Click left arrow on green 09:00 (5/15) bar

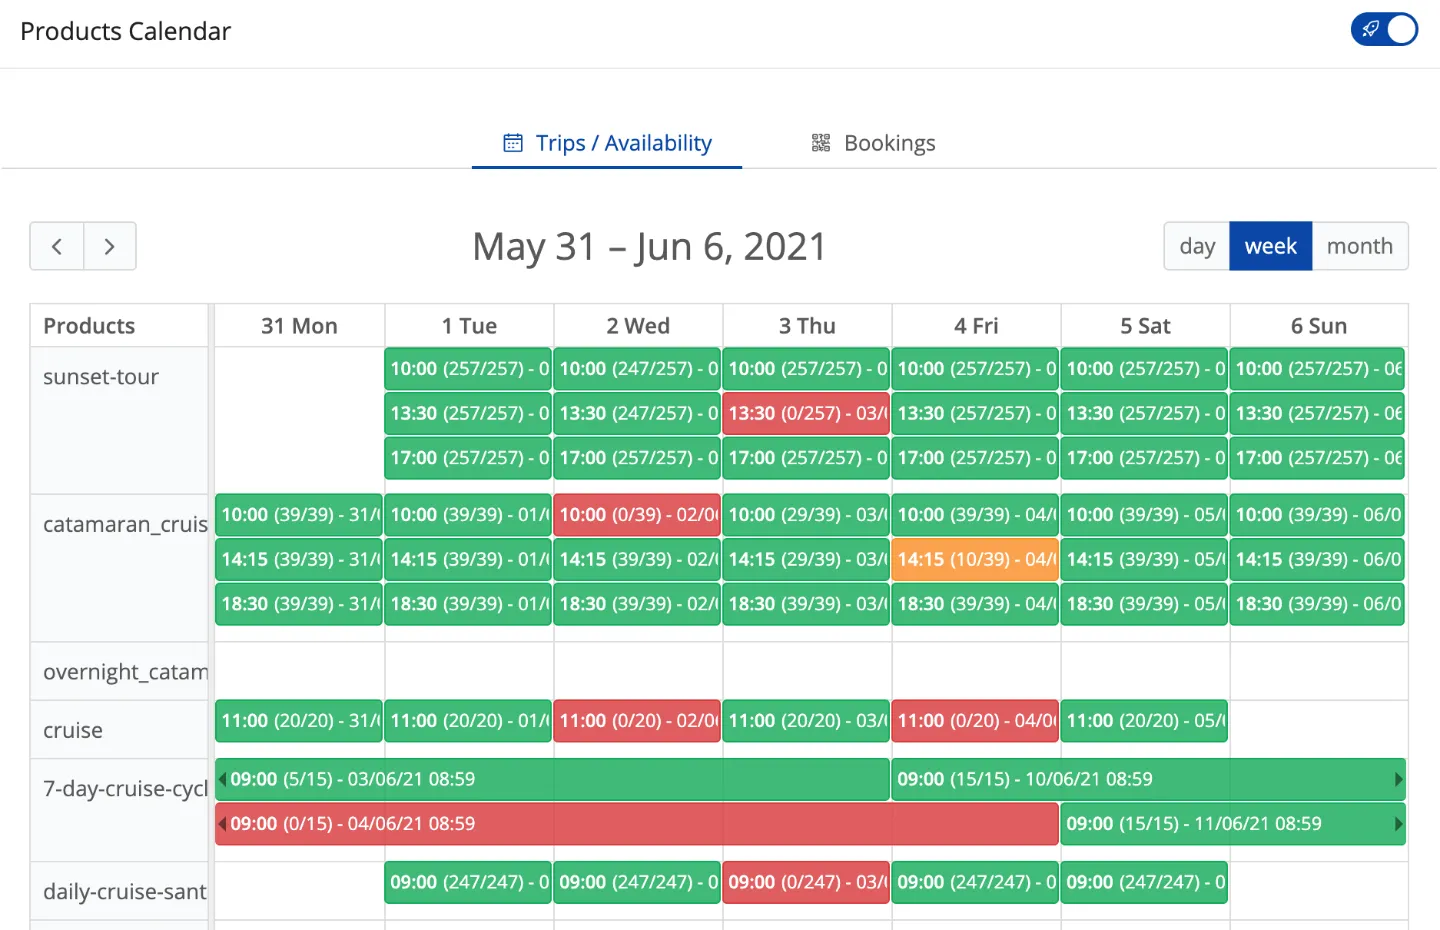(223, 779)
